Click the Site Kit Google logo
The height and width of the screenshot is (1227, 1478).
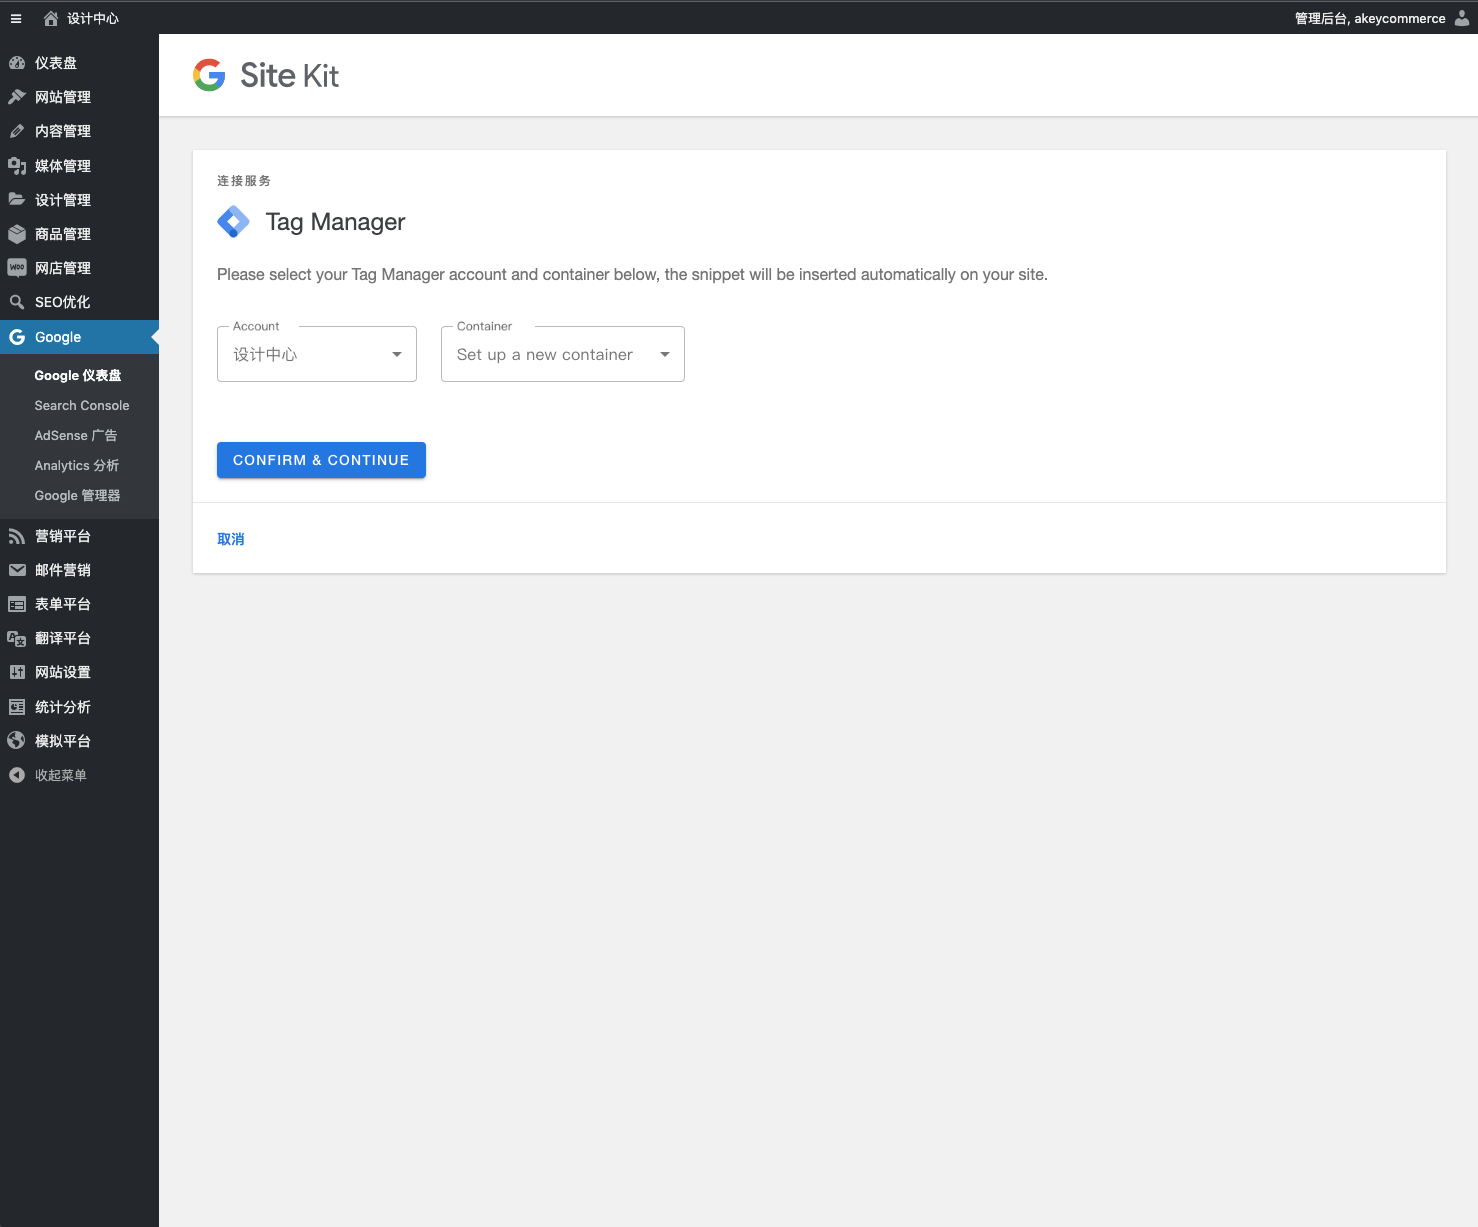pyautogui.click(x=209, y=75)
